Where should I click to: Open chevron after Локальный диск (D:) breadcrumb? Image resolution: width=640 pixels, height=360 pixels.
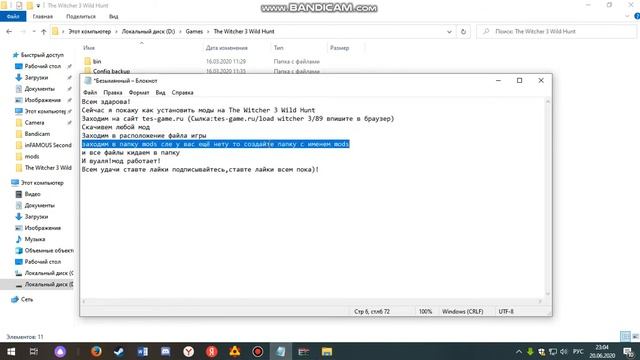click(180, 31)
